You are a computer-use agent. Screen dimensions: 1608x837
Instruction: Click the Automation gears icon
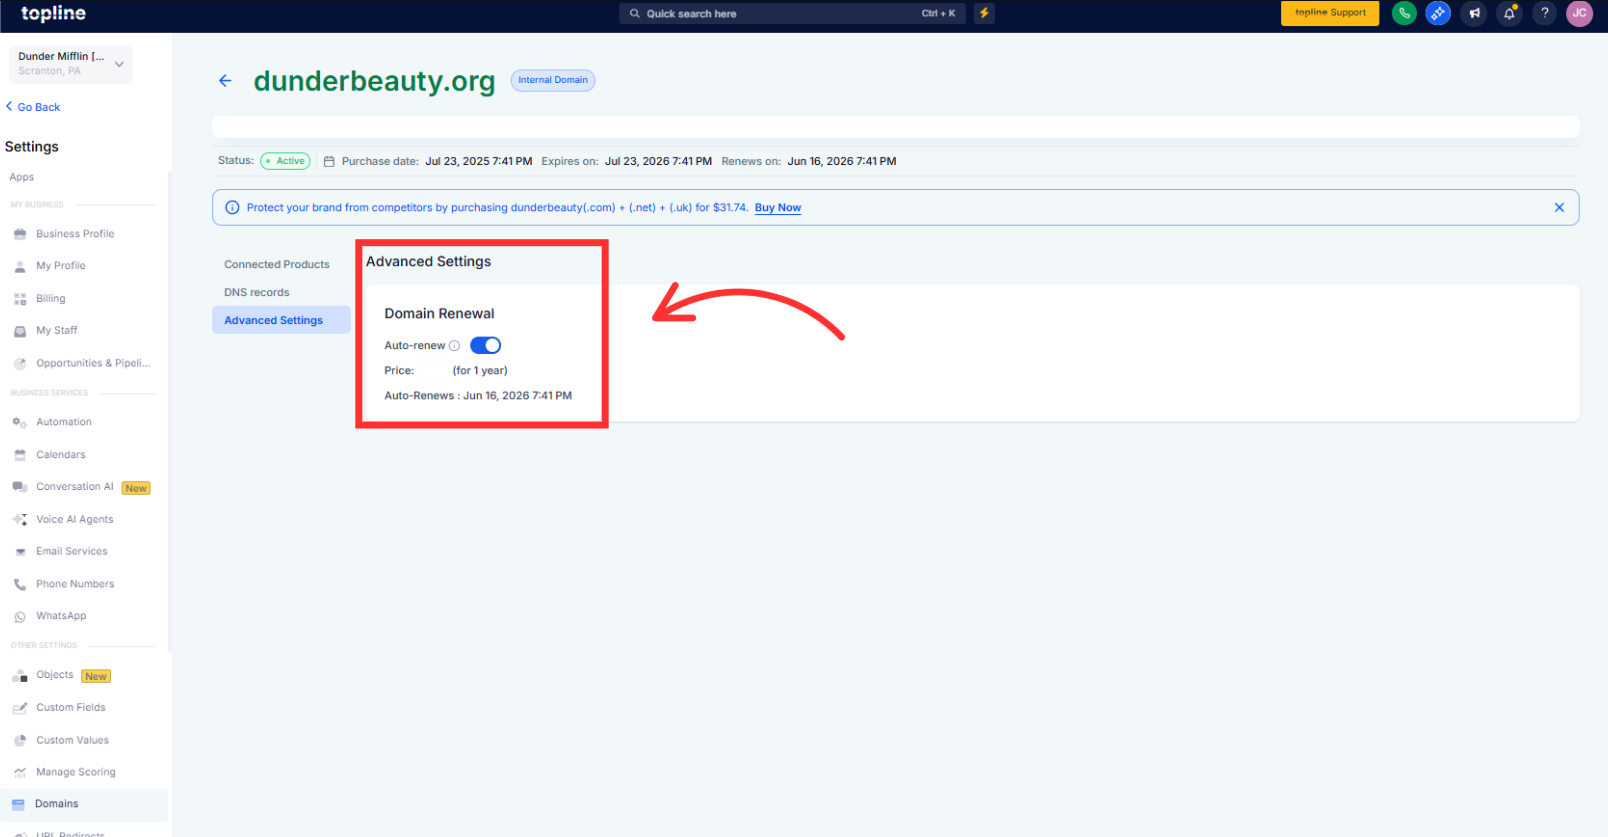pyautogui.click(x=20, y=423)
